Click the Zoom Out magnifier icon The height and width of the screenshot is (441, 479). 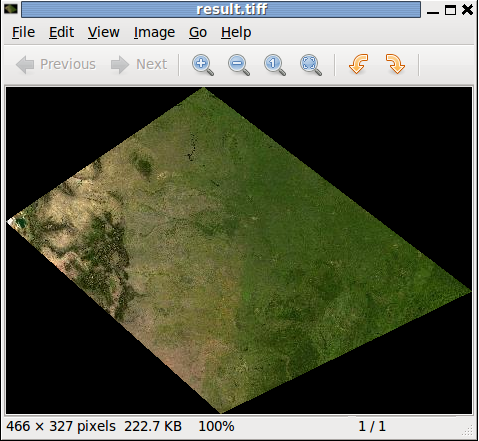coord(239,65)
